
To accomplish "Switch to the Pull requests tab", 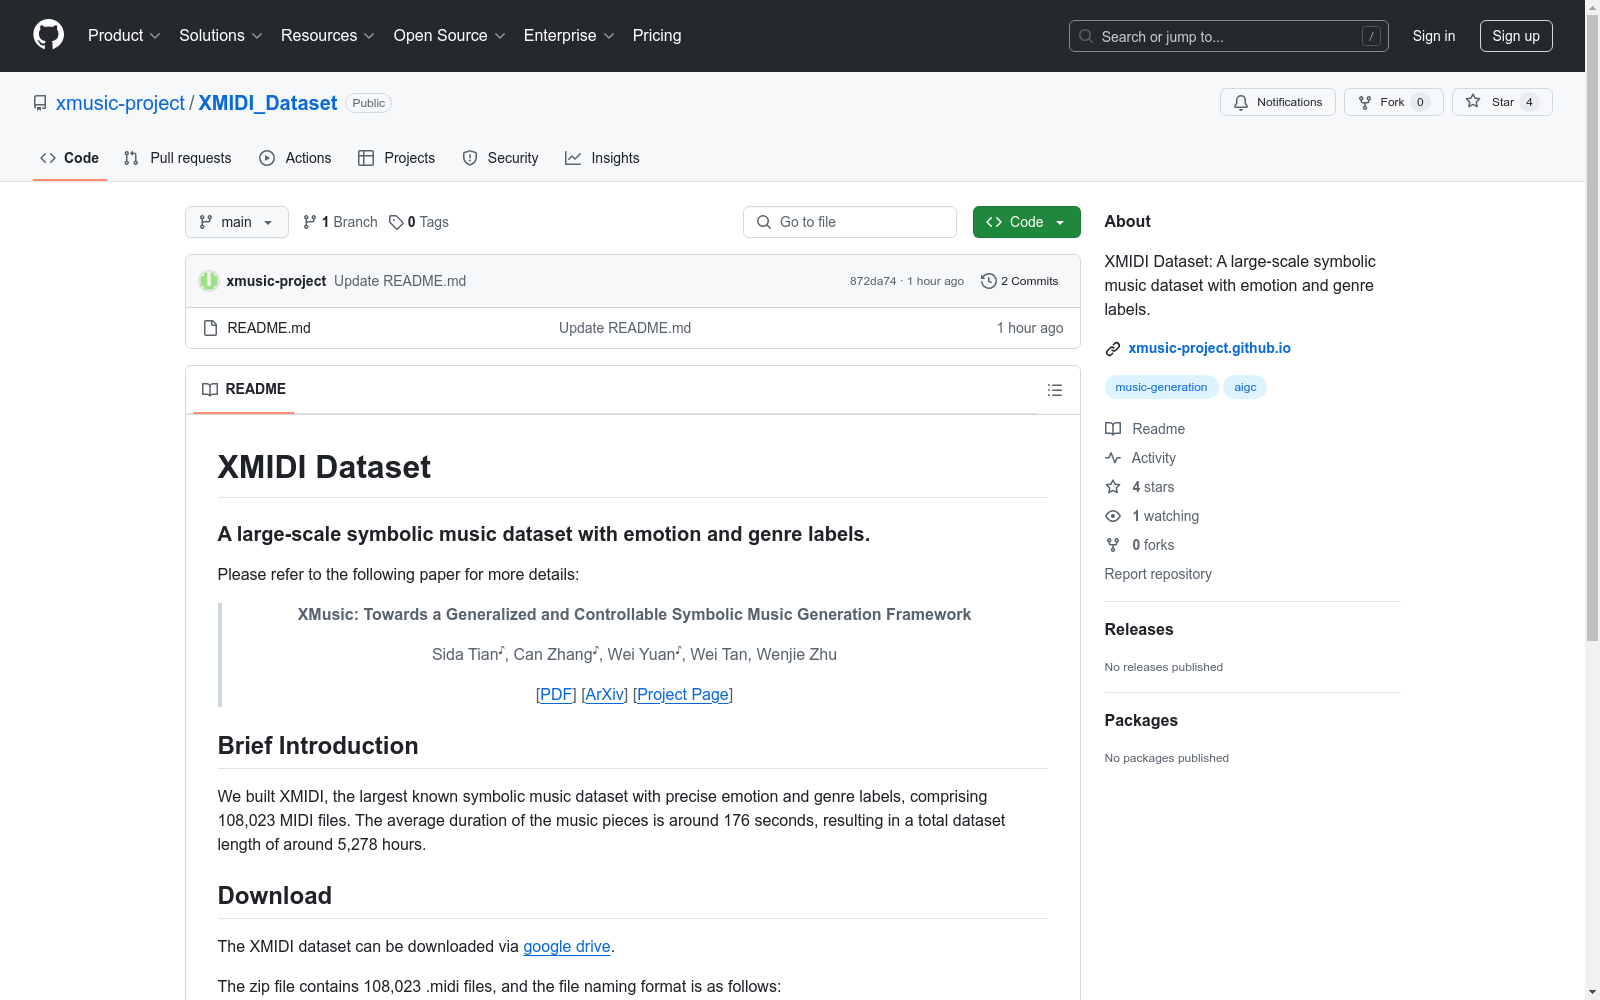I will tap(178, 158).
